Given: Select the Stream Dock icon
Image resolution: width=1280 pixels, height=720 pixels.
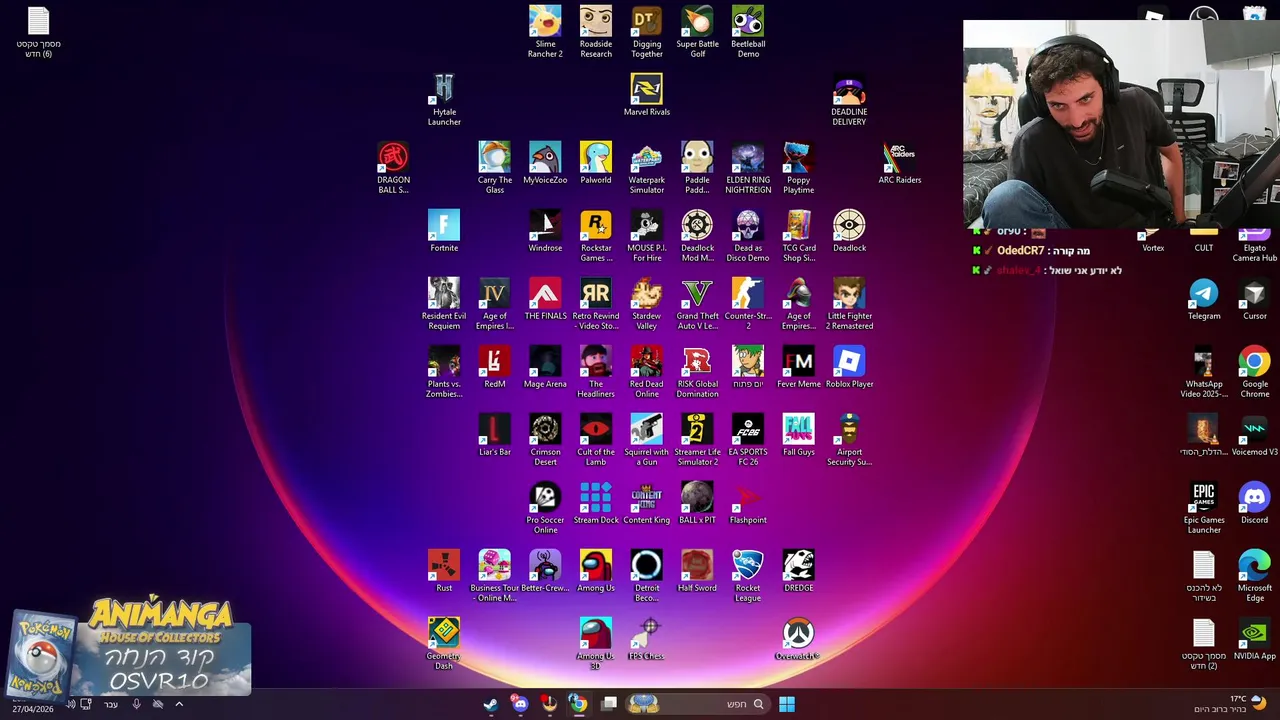Looking at the screenshot, I should (x=596, y=503).
